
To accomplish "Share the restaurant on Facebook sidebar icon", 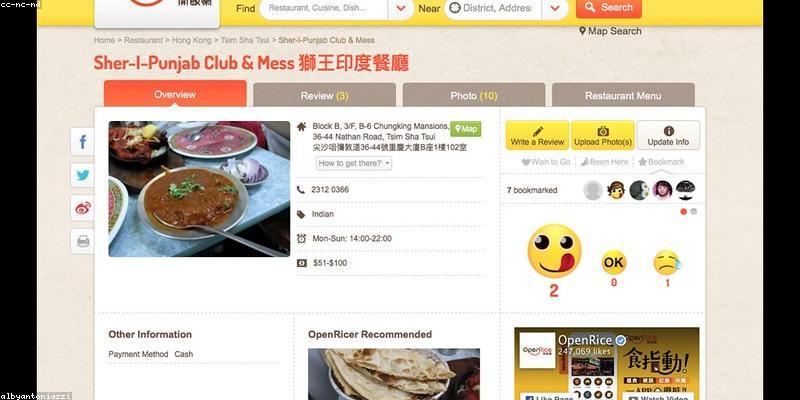I will click(x=83, y=141).
